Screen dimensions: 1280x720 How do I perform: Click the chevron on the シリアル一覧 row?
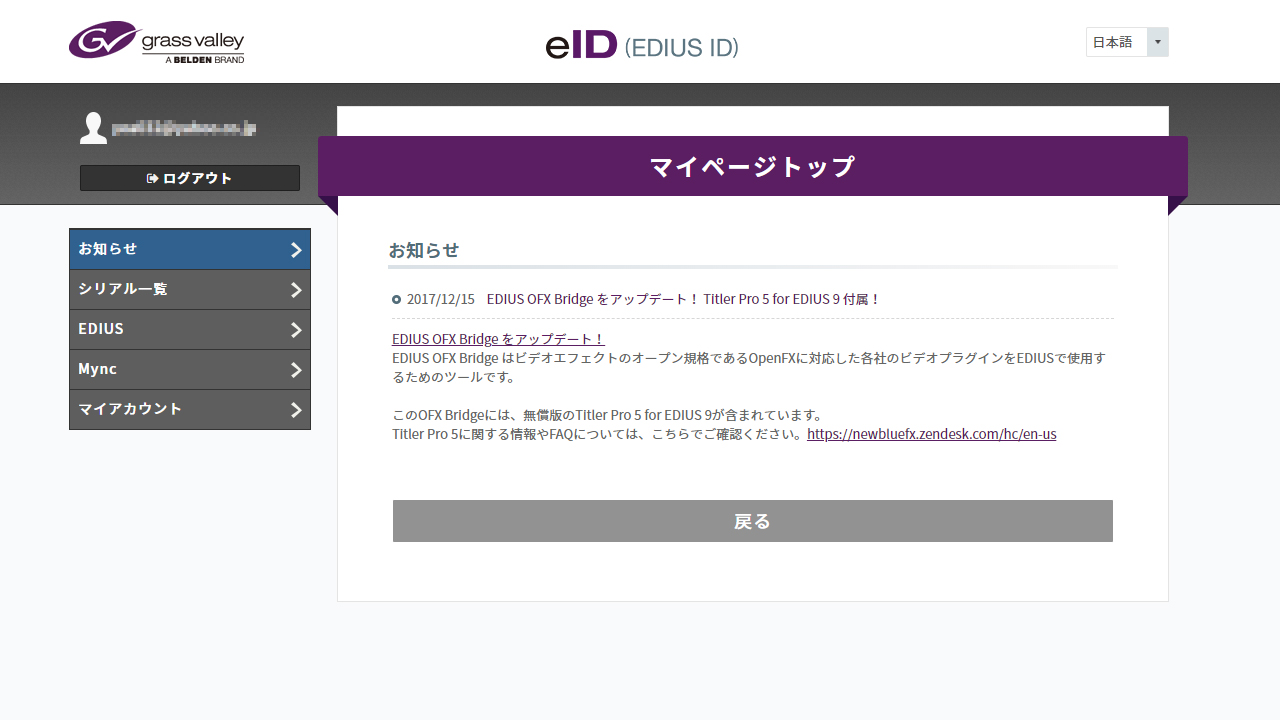pos(296,290)
